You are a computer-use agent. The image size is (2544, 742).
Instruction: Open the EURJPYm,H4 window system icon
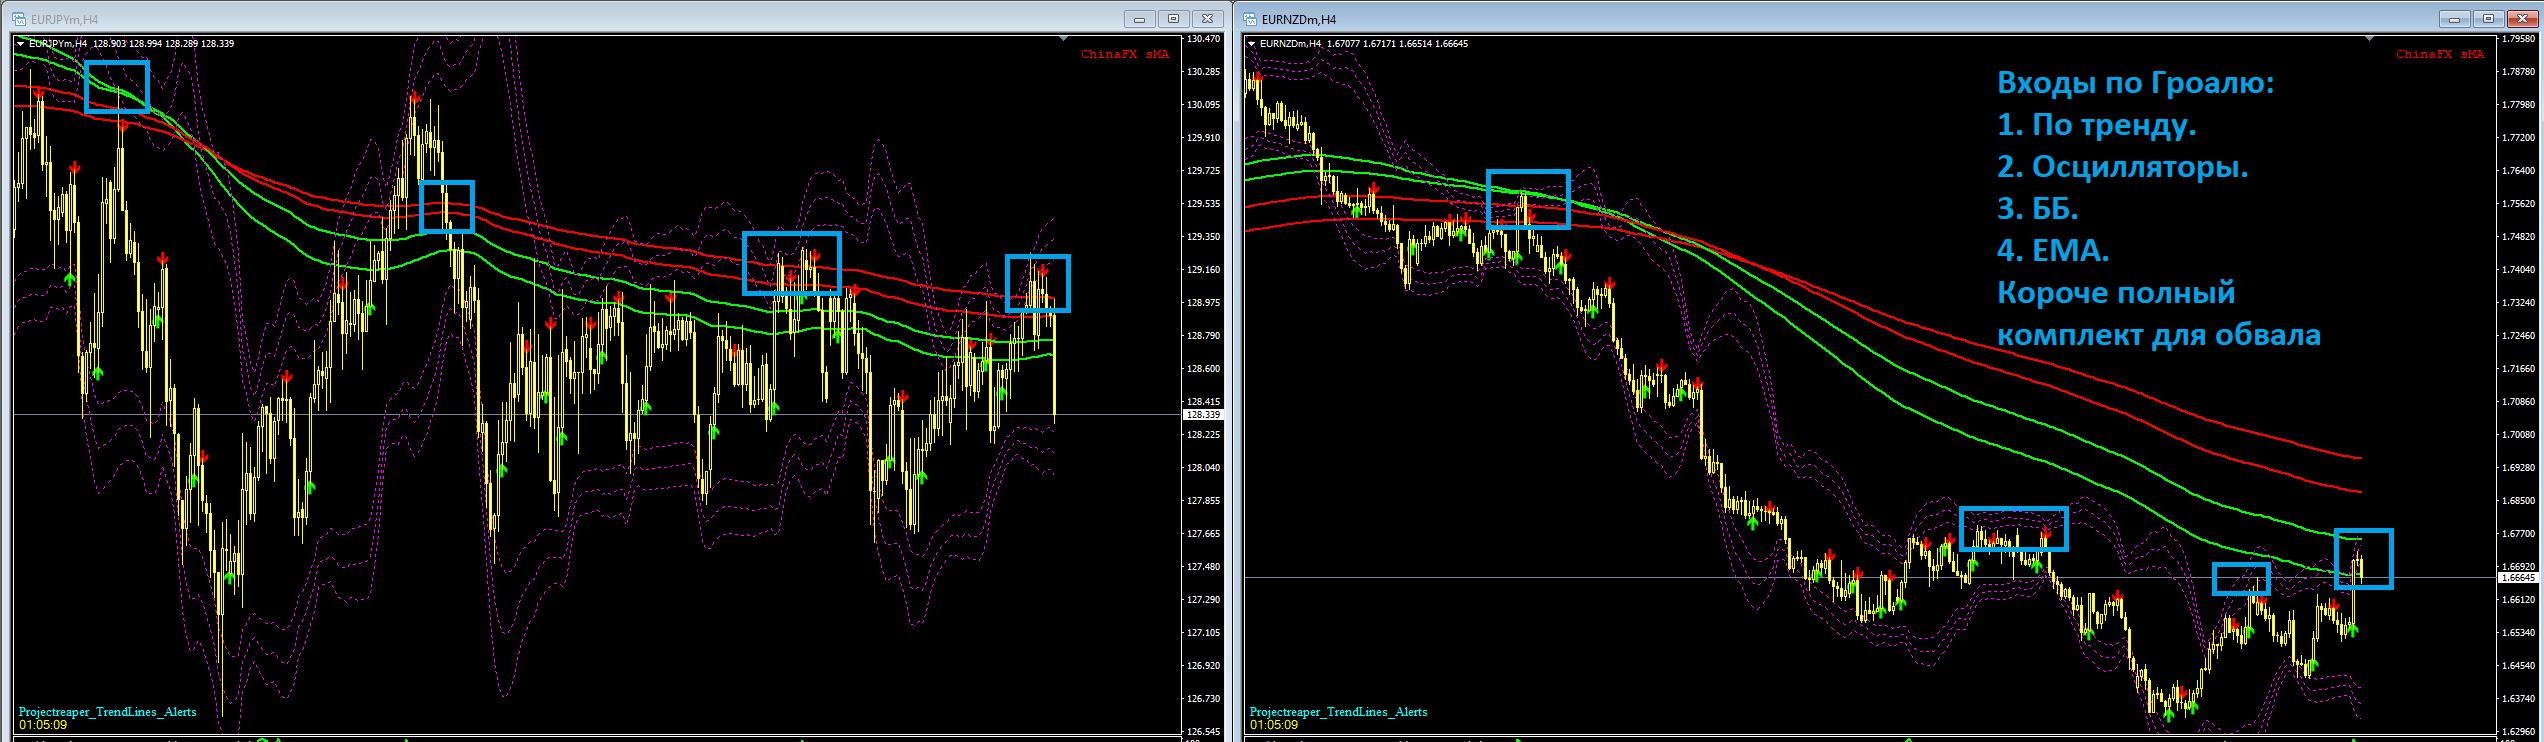(19, 19)
